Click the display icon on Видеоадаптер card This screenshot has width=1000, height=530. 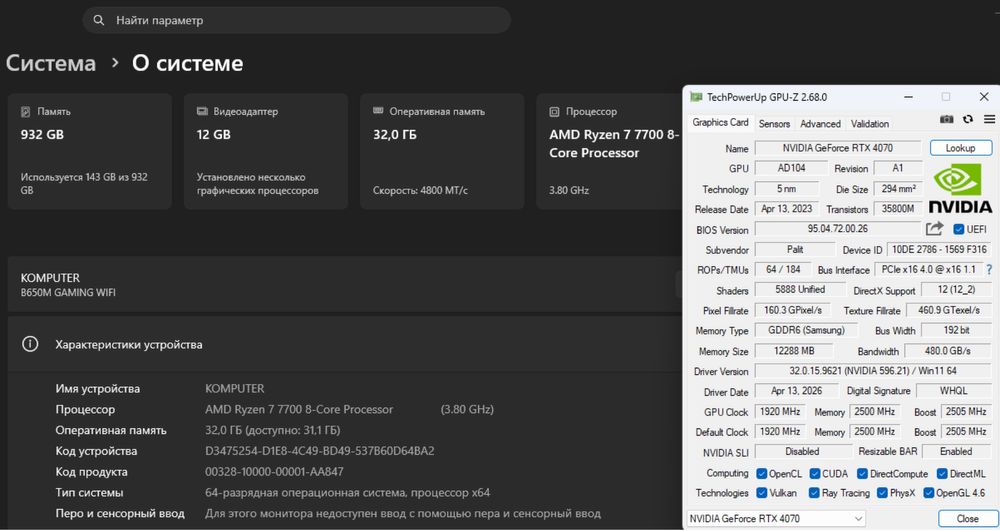click(x=202, y=112)
